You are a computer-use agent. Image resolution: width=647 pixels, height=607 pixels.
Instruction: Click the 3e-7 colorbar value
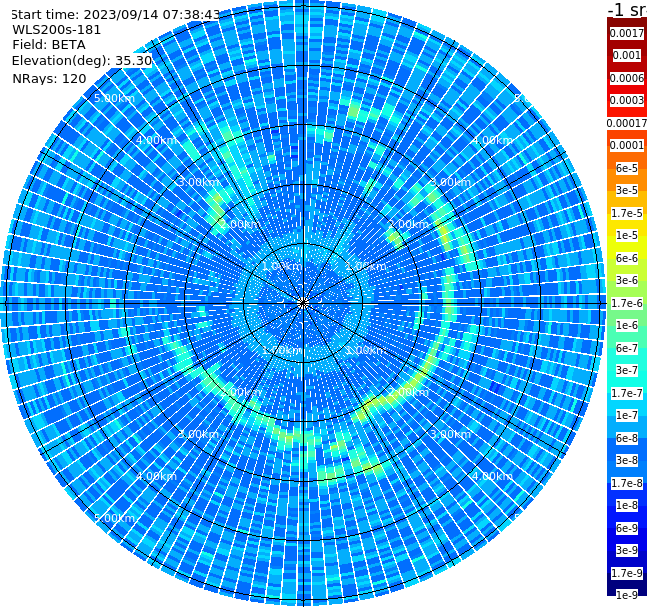(x=626, y=370)
